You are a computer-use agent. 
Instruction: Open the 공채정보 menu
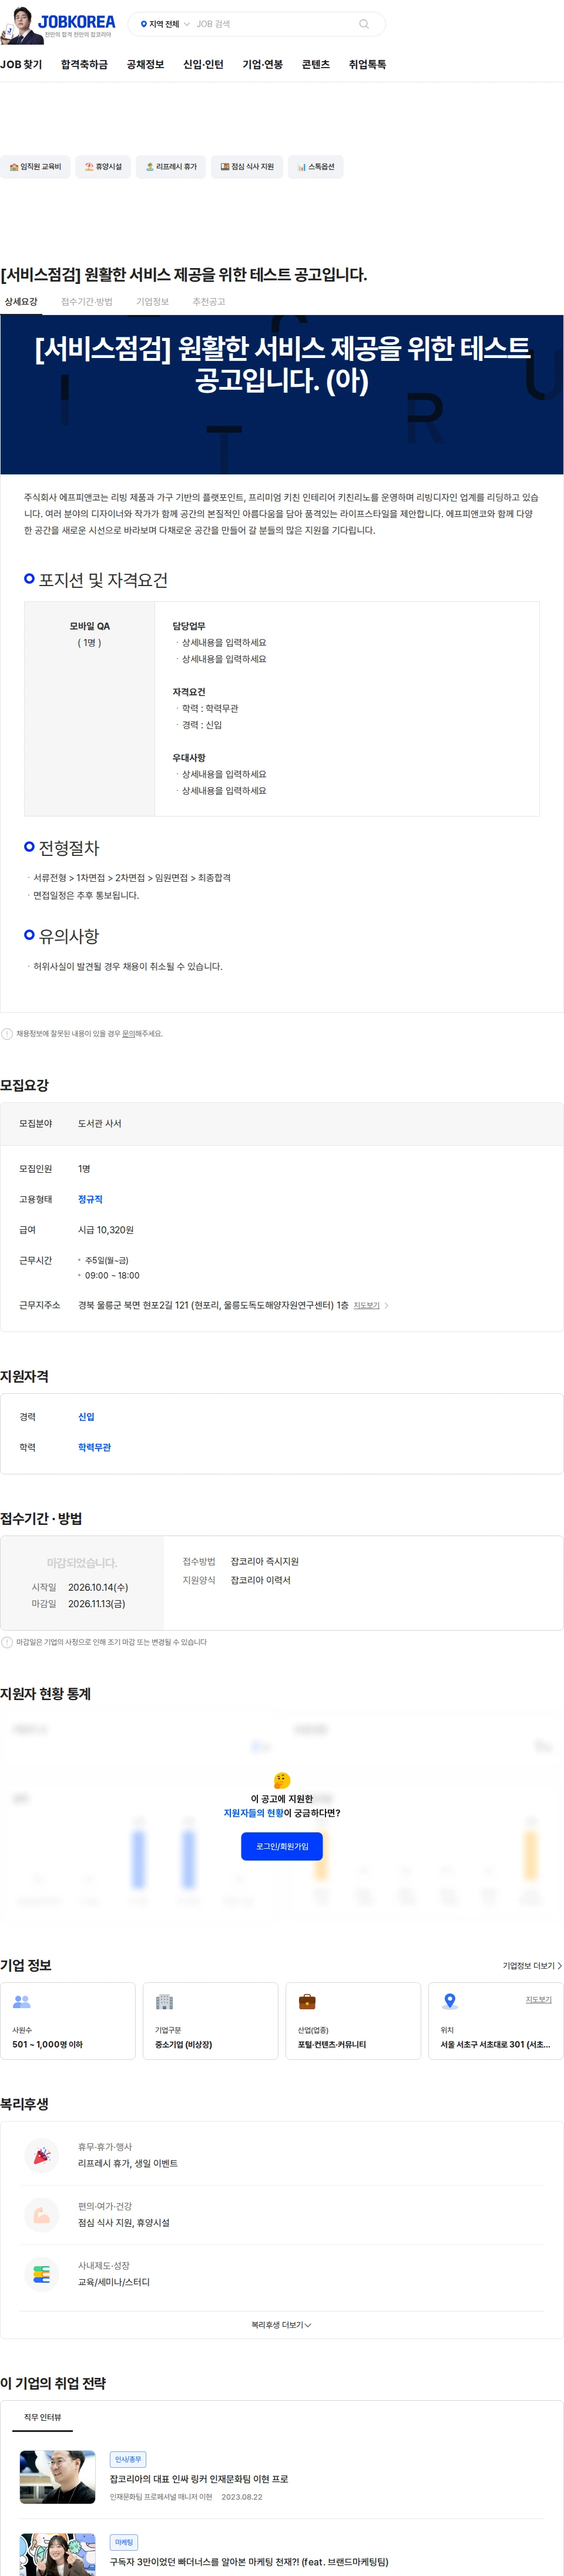click(145, 64)
